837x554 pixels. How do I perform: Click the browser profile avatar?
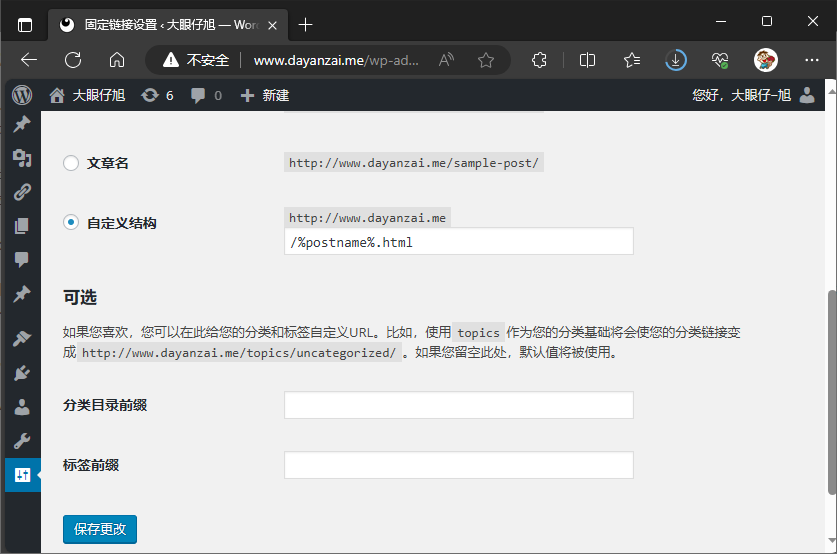(x=765, y=60)
